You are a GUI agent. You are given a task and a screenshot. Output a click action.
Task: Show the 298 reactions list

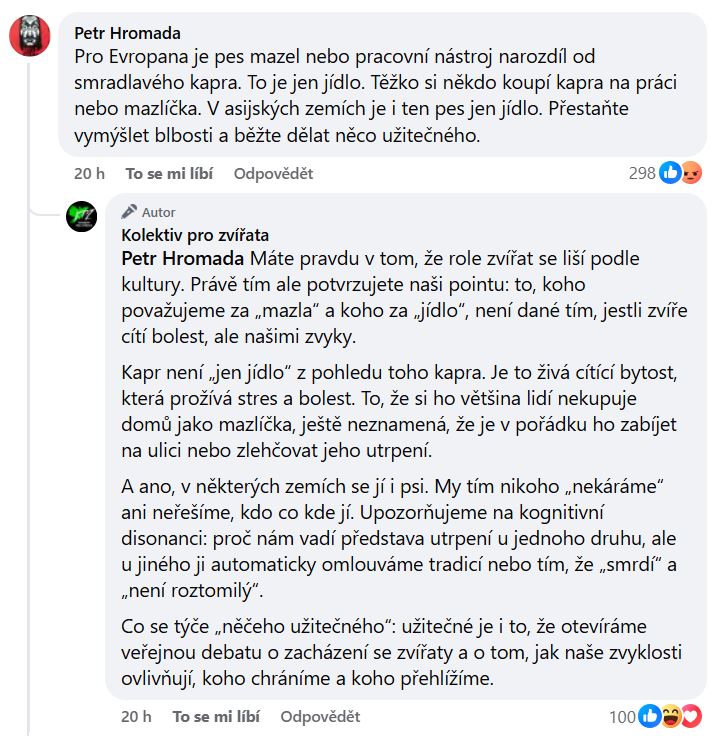pyautogui.click(x=641, y=173)
